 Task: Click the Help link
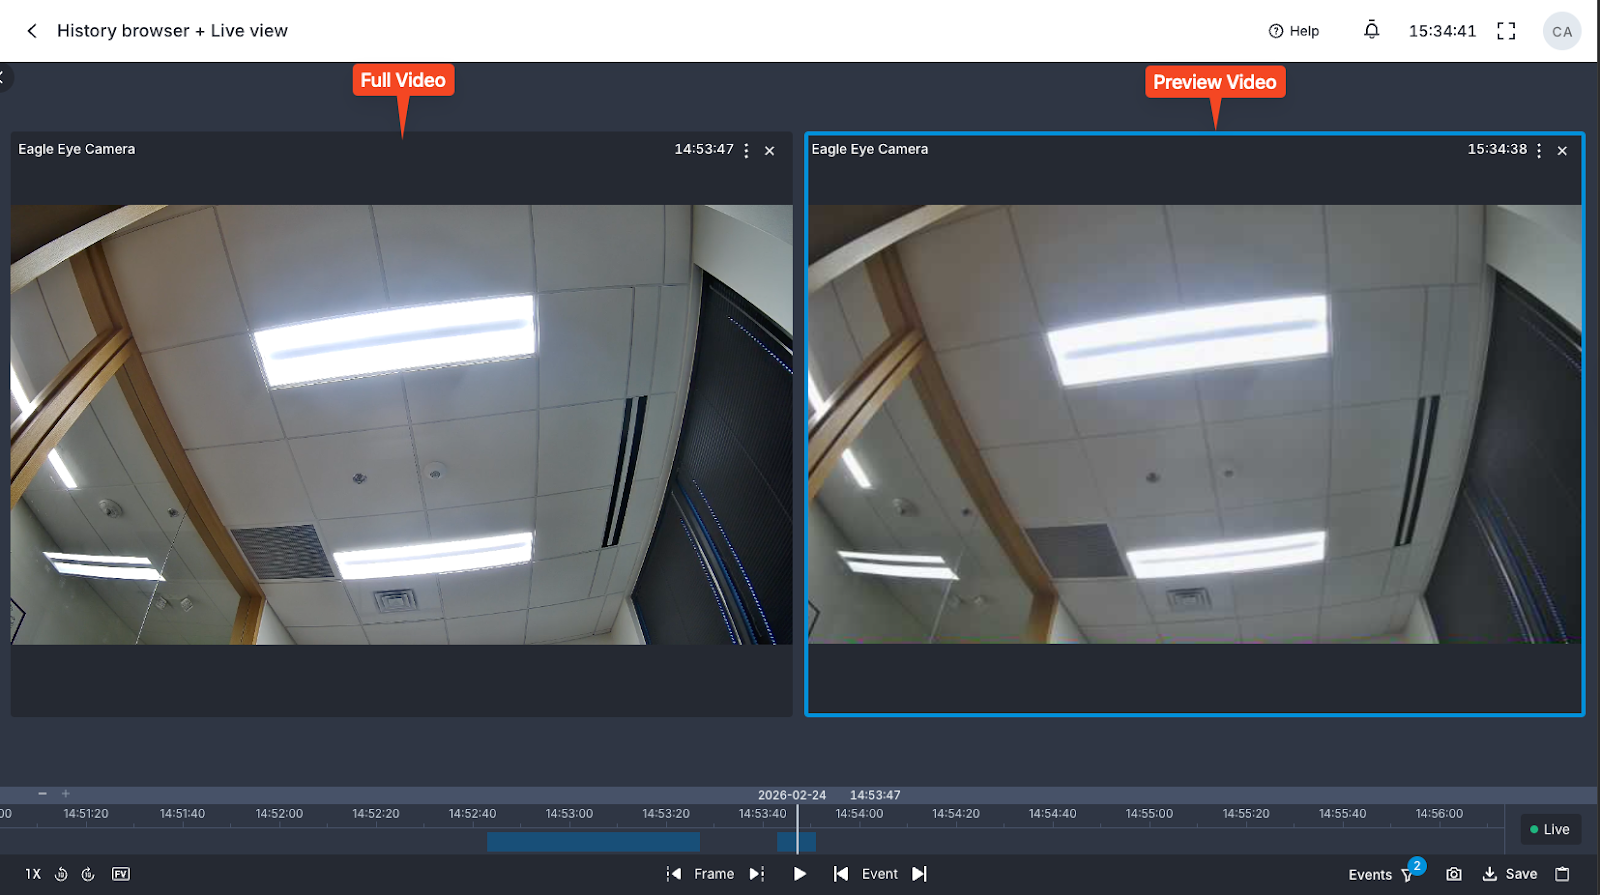(x=1294, y=31)
